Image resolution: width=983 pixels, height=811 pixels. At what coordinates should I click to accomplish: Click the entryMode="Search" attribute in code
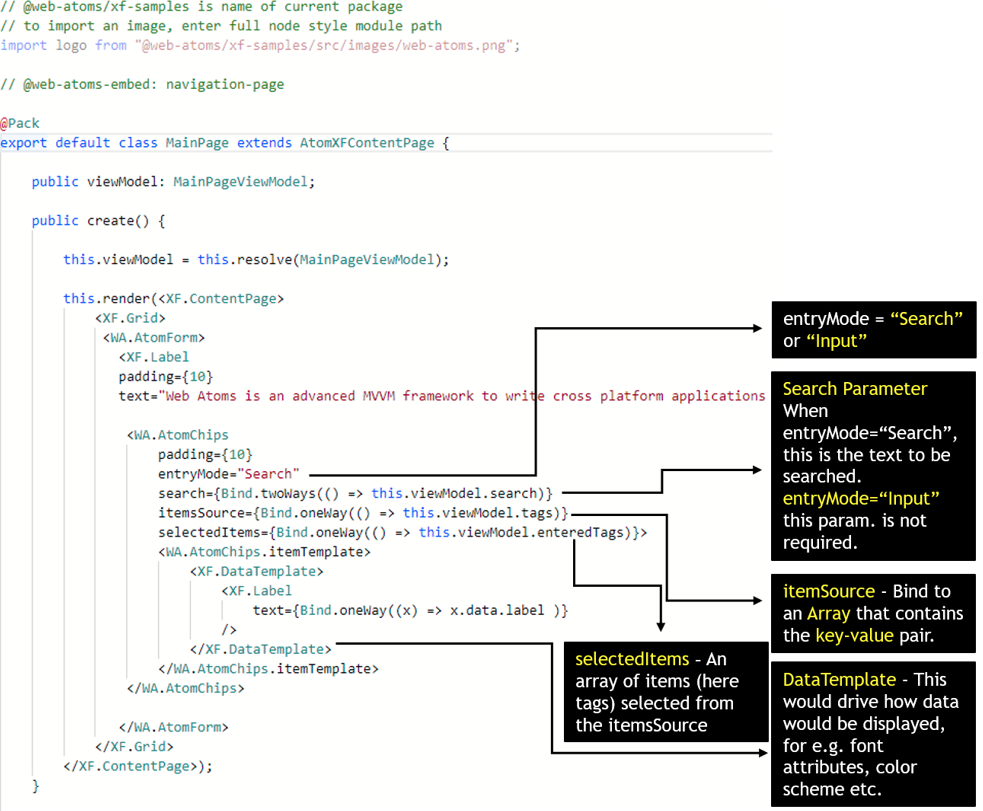pos(228,474)
